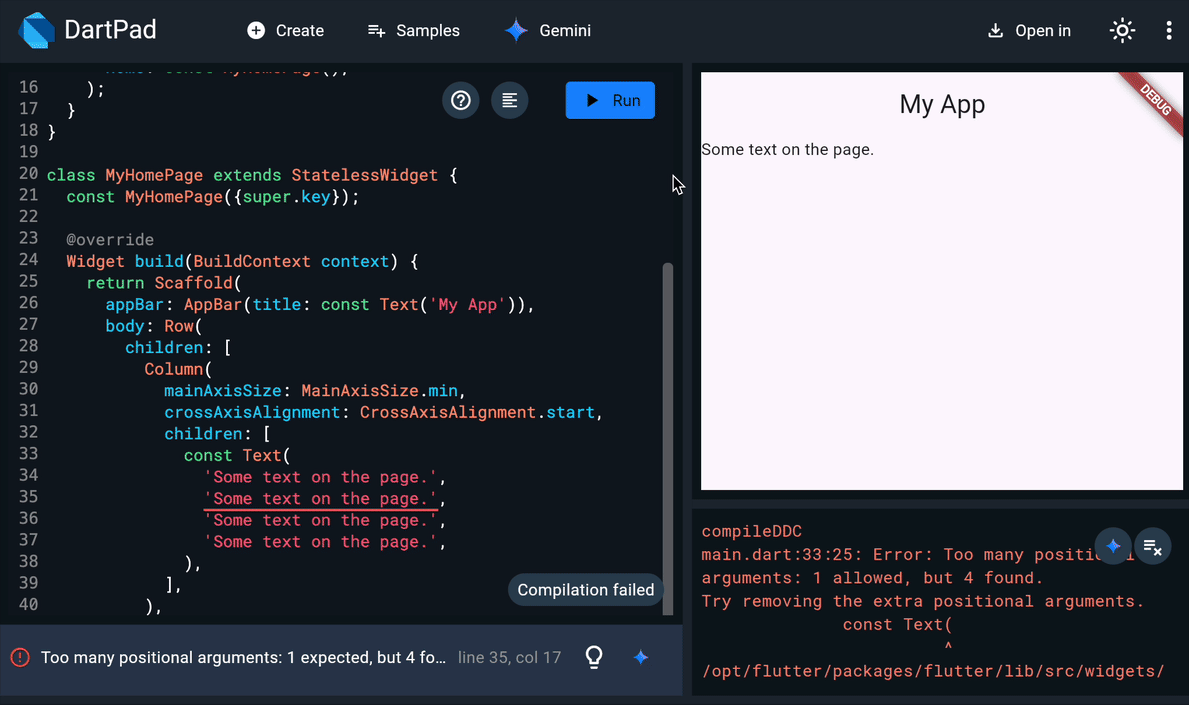This screenshot has width=1189, height=705.
Task: Click the Gemini sparkle in the error bar
Action: (641, 658)
